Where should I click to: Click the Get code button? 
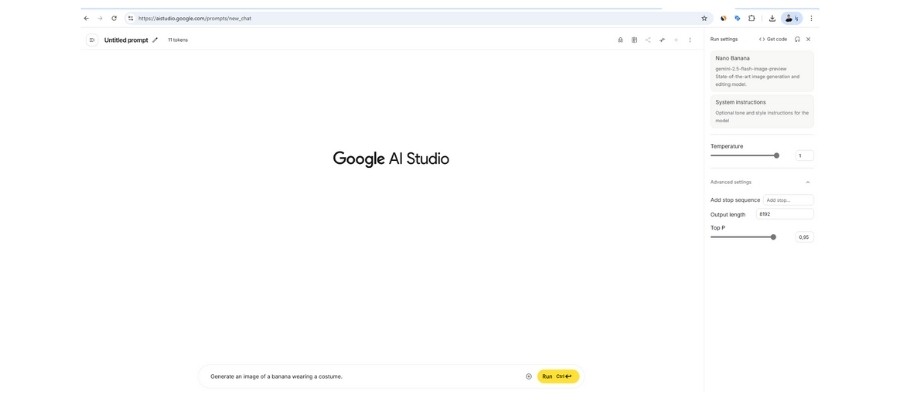tap(773, 39)
